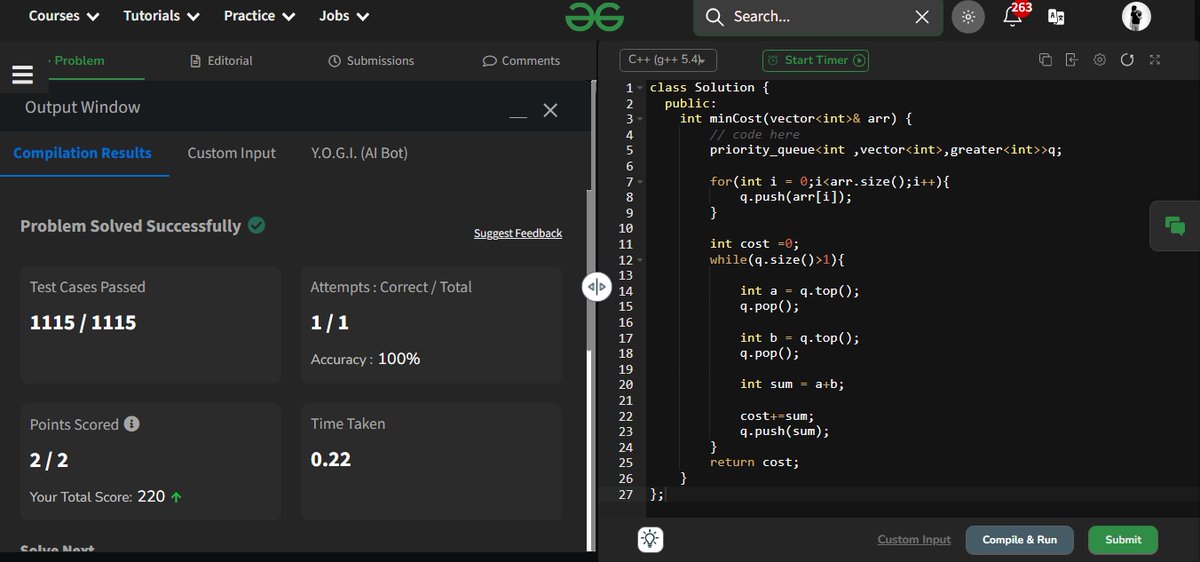Screen dimensions: 1200x562
Task: Click the Compile & Run button
Action: [1019, 540]
